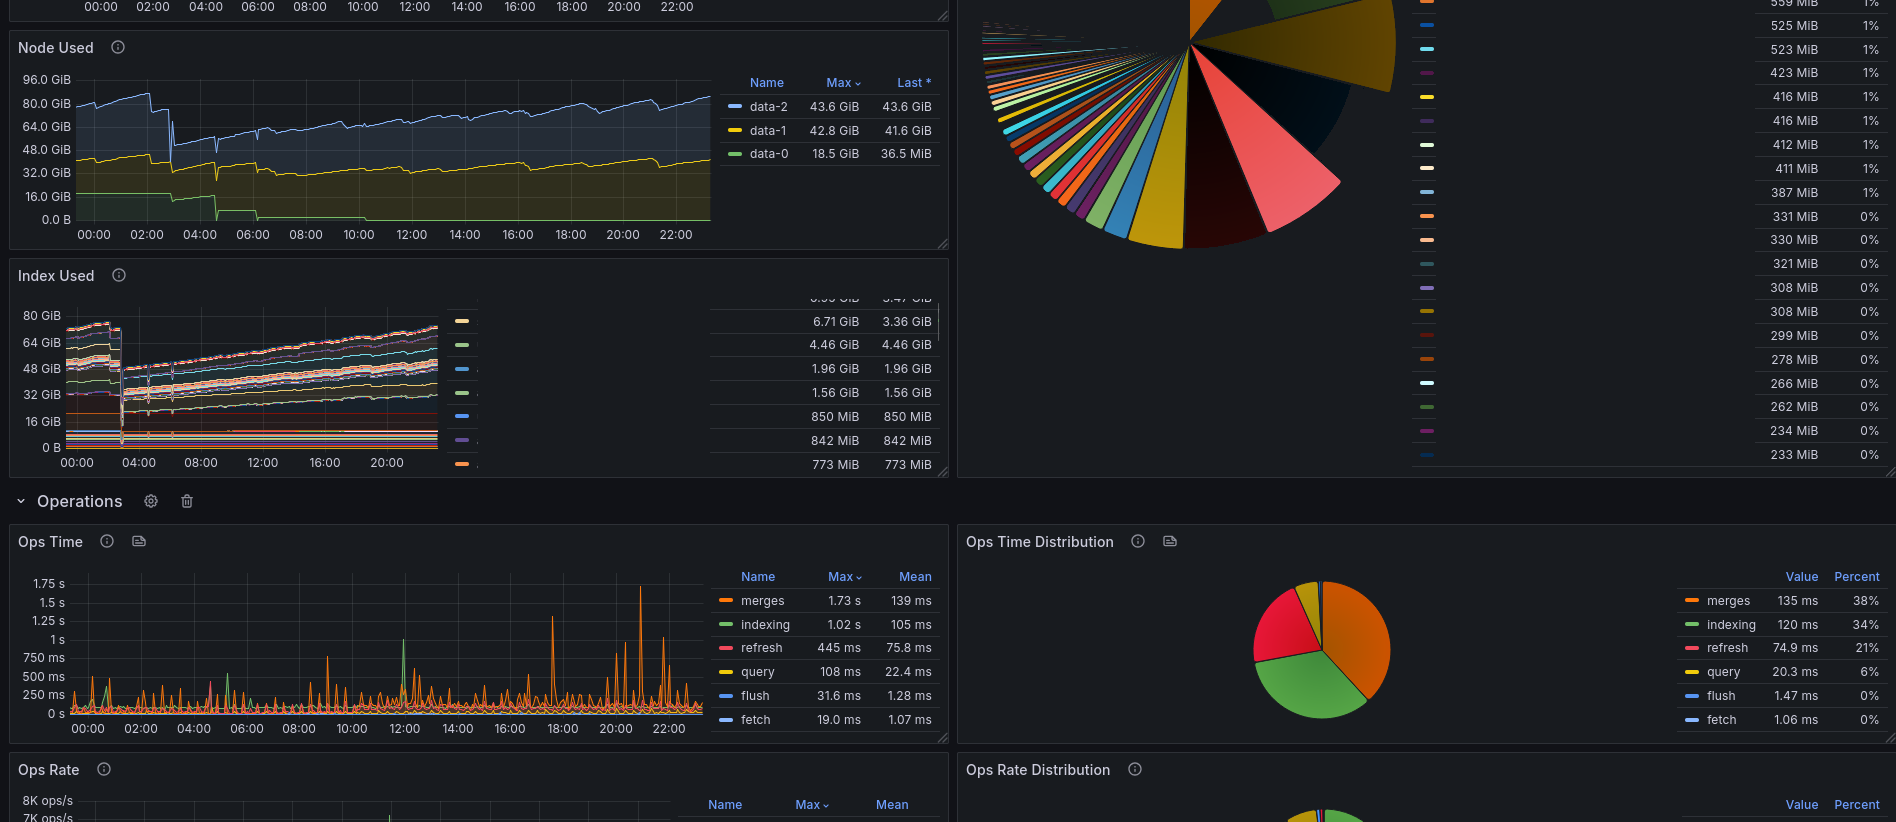
Task: Change indexing series color in Ops Time legend
Action: point(726,624)
